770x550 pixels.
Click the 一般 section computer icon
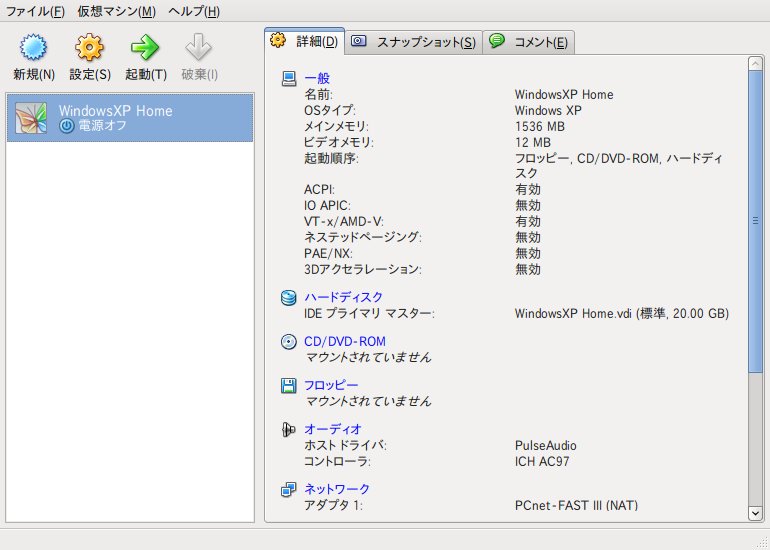289,79
